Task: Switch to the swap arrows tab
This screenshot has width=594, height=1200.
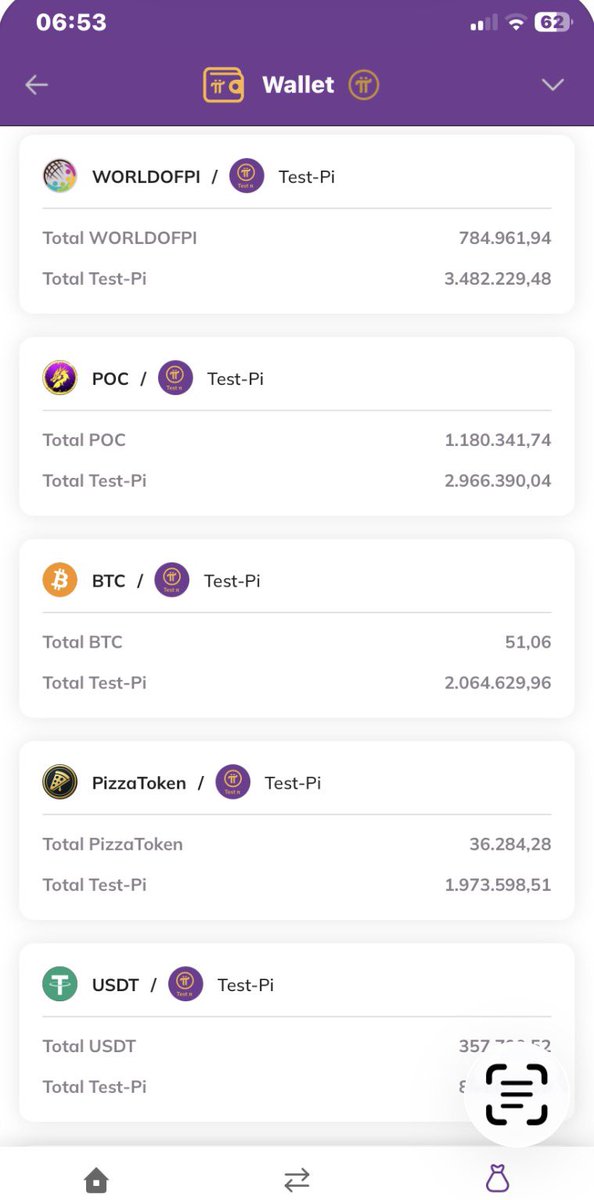Action: tap(297, 1180)
